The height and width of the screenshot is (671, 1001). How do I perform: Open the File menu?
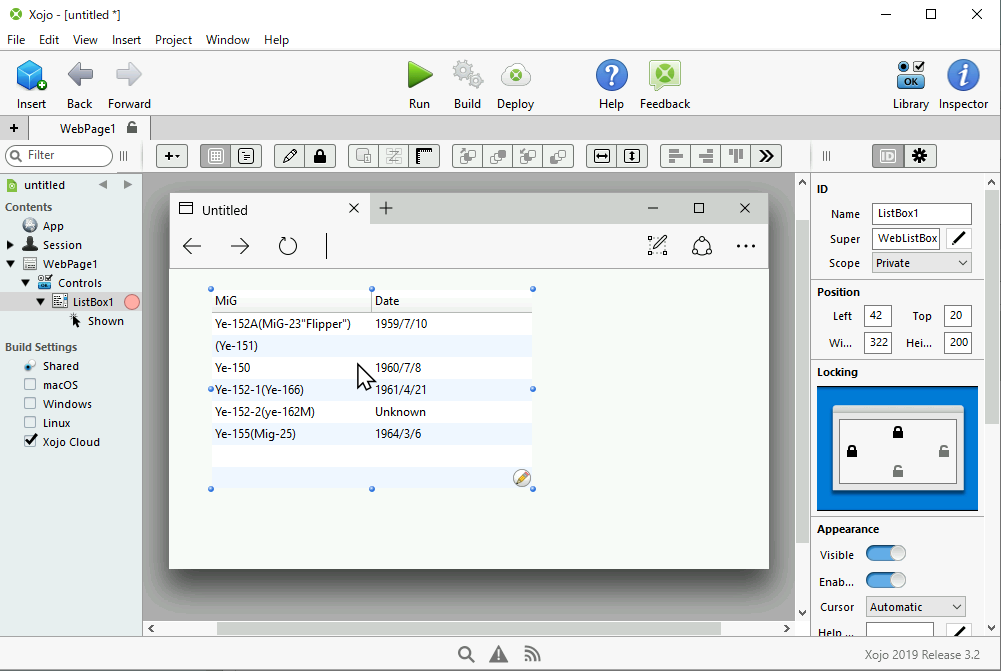16,40
